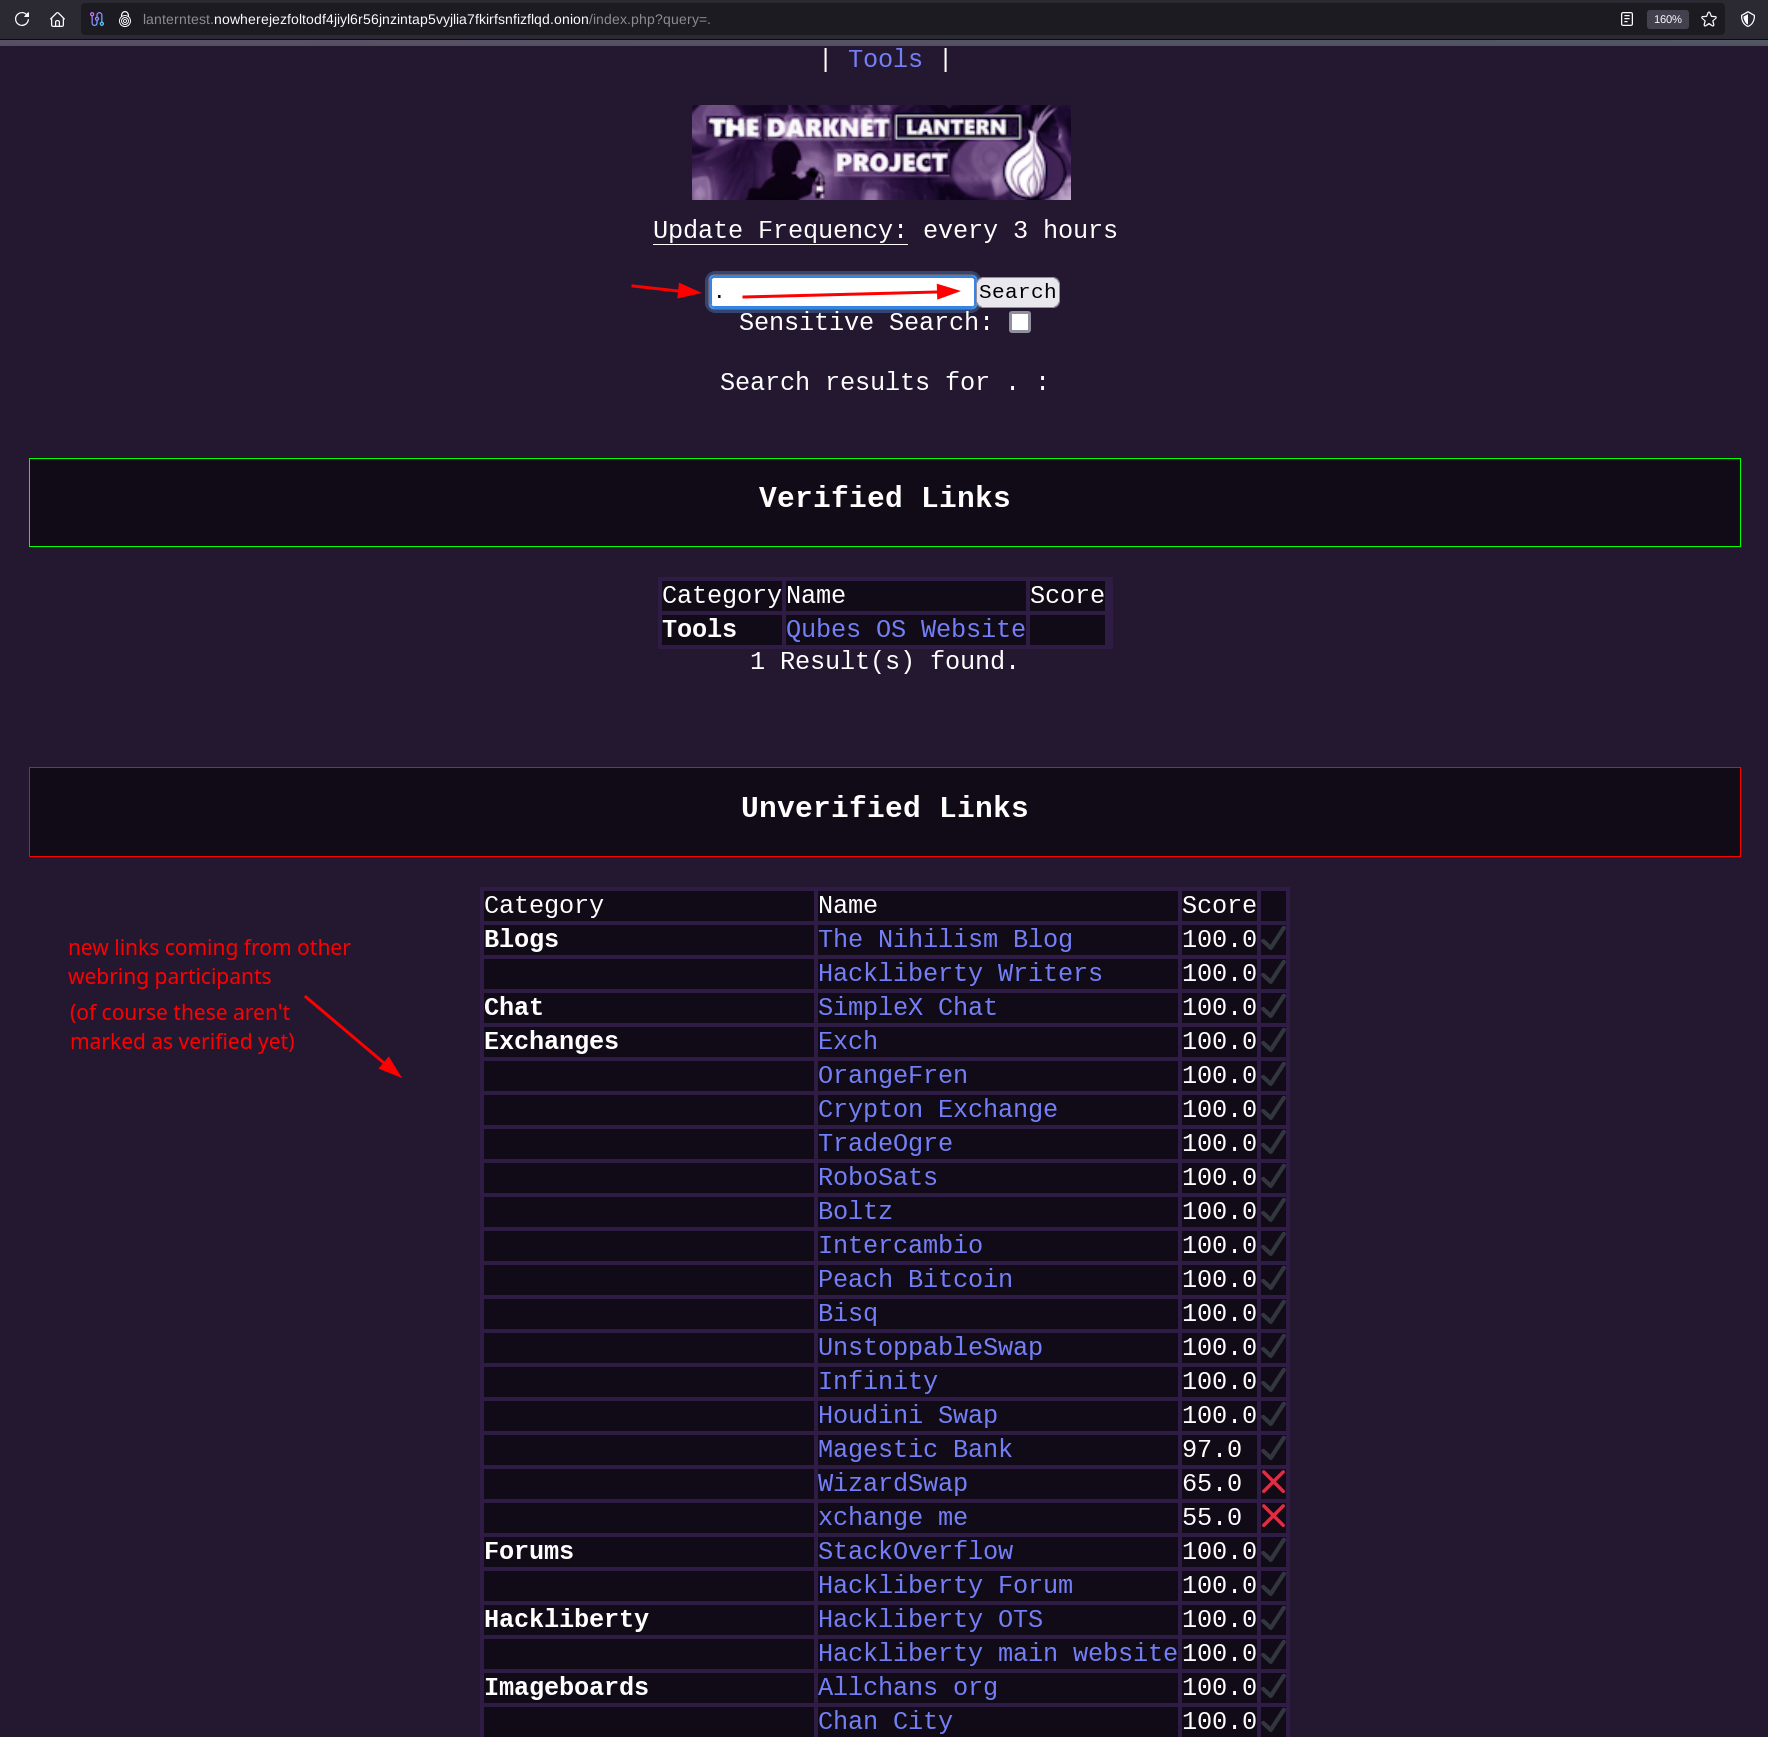Click the checkmark icon beside TradeOgre

[x=1273, y=1142]
